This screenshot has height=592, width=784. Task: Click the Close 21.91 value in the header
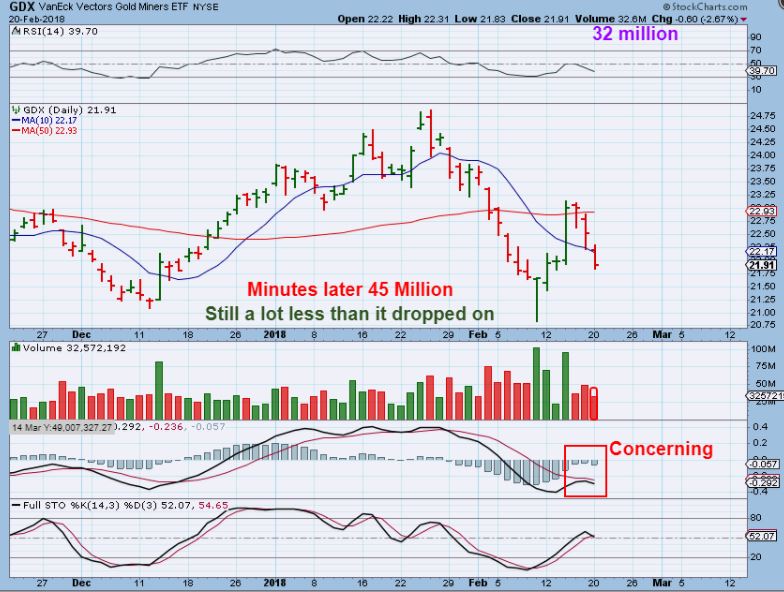(x=540, y=19)
